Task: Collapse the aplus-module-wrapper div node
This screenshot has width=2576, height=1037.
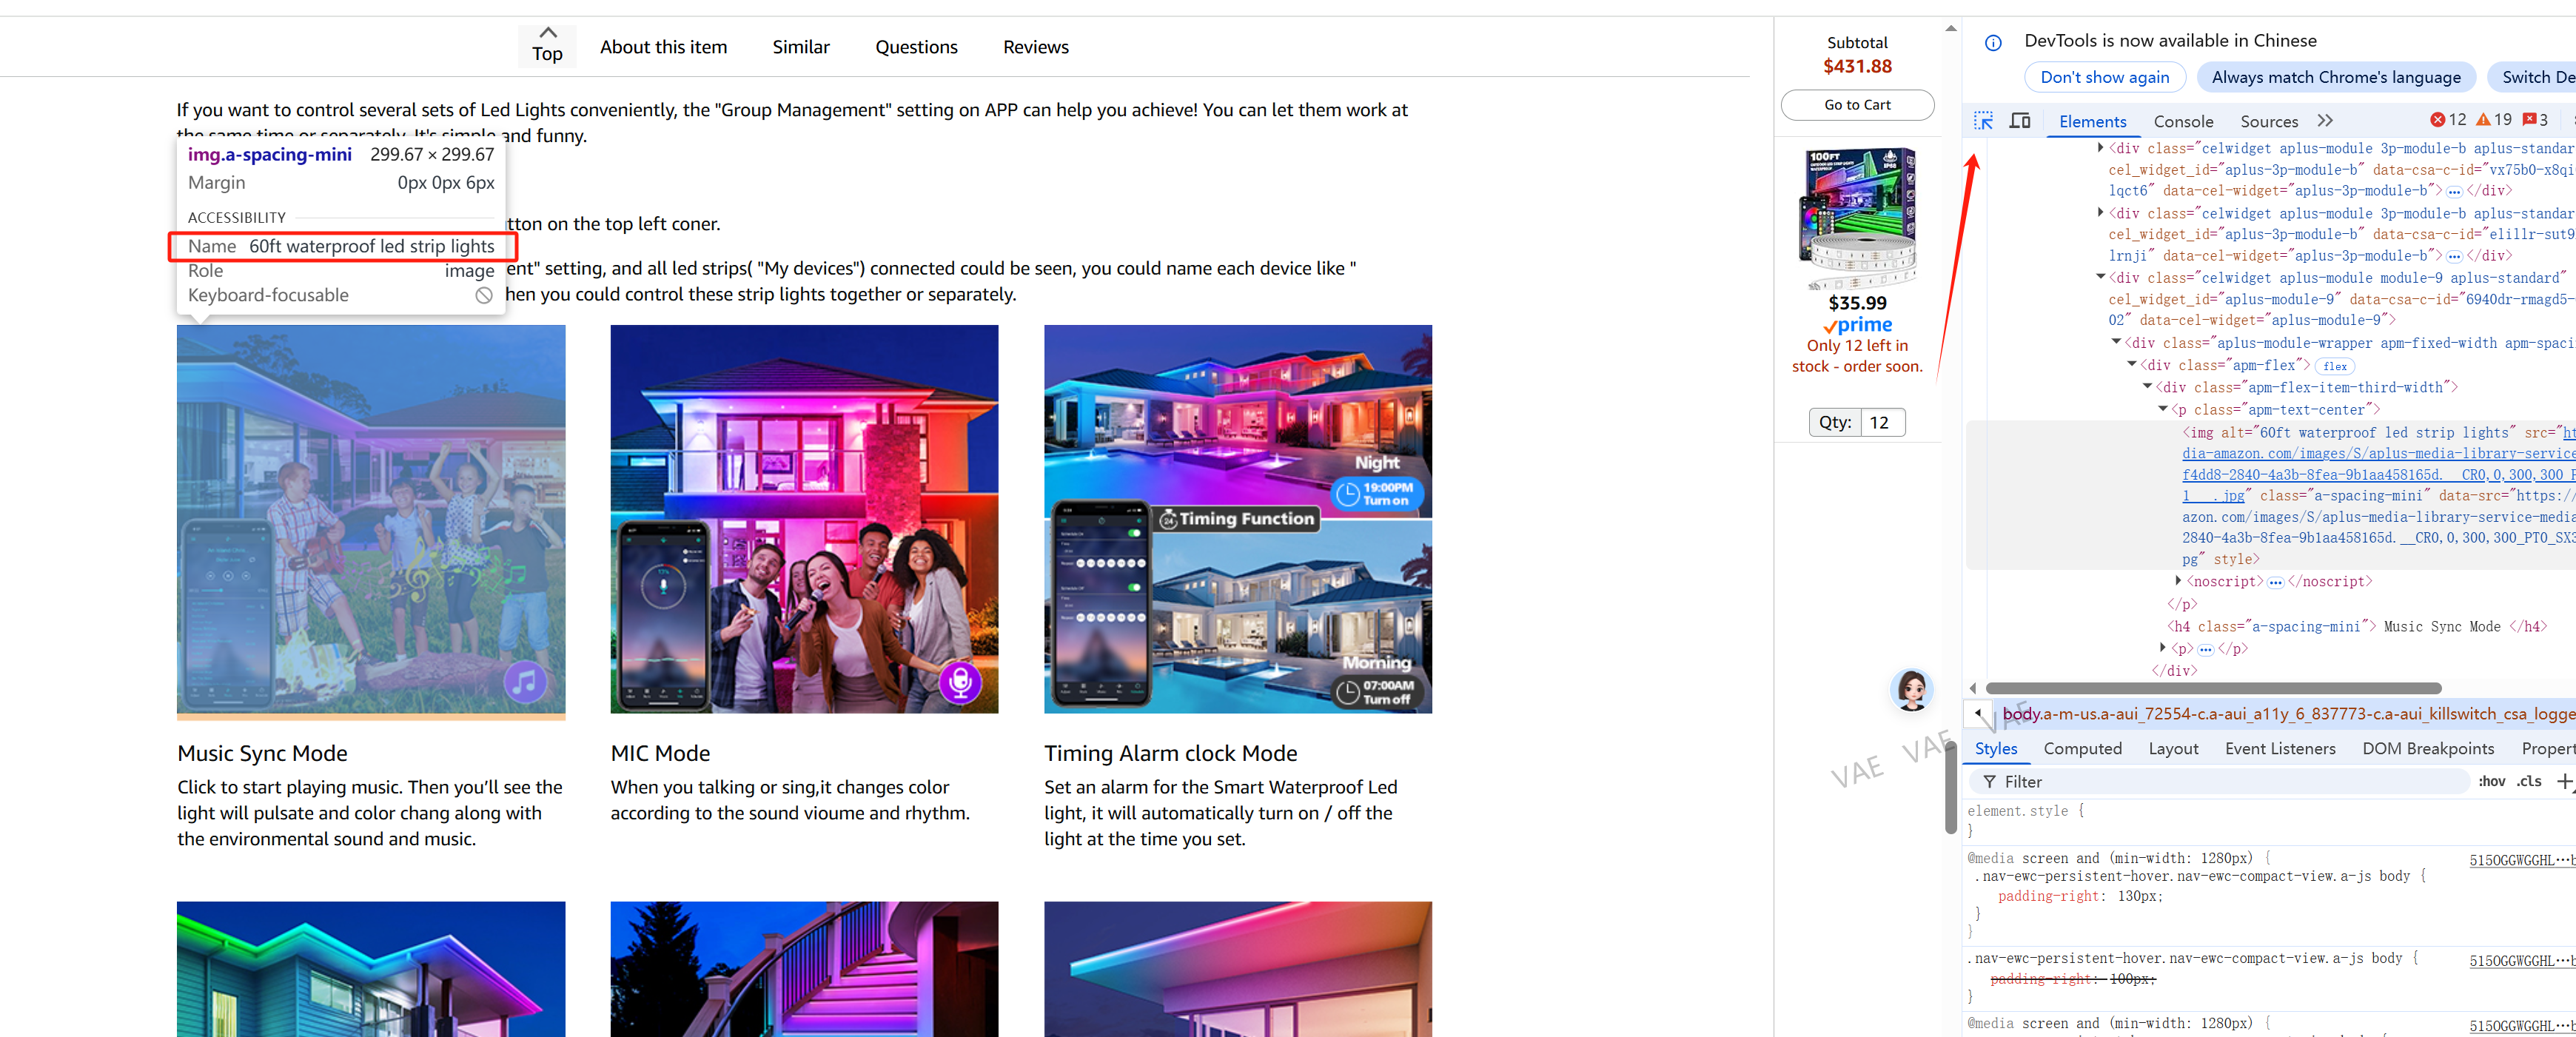Action: coord(2116,342)
